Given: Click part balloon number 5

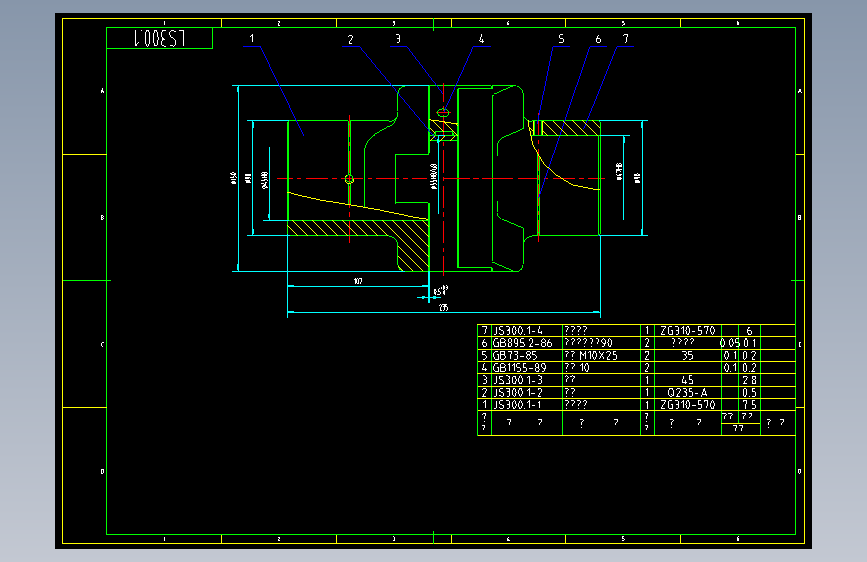Looking at the screenshot, I should point(561,39).
